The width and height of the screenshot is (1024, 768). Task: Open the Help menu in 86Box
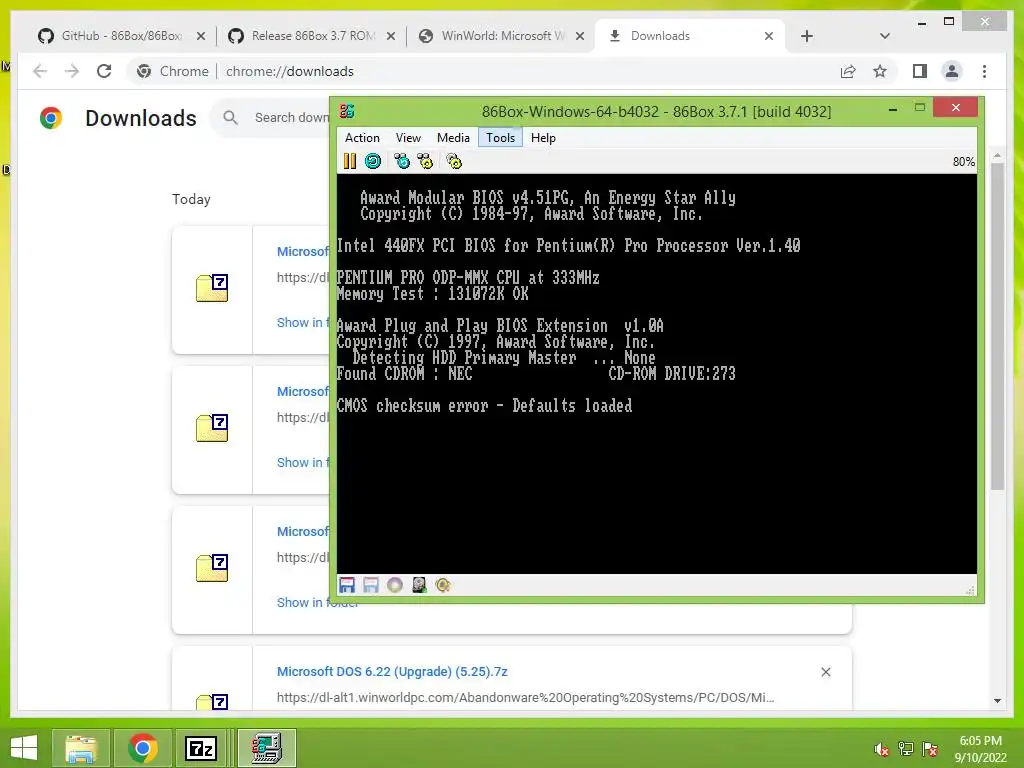click(x=543, y=138)
